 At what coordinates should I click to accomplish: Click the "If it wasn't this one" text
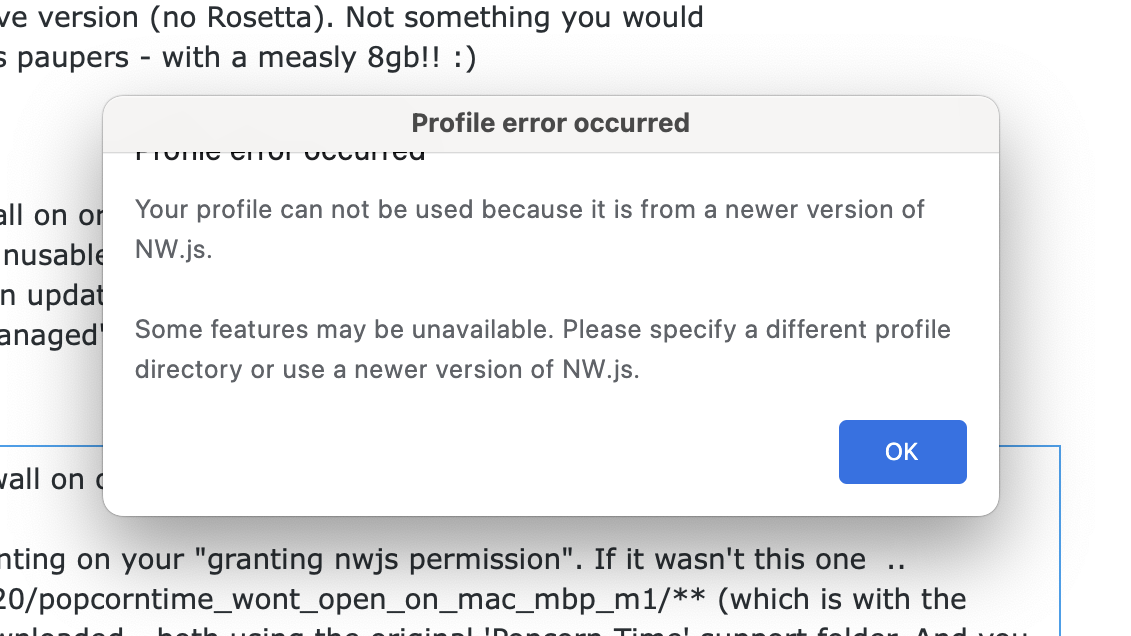(x=729, y=560)
